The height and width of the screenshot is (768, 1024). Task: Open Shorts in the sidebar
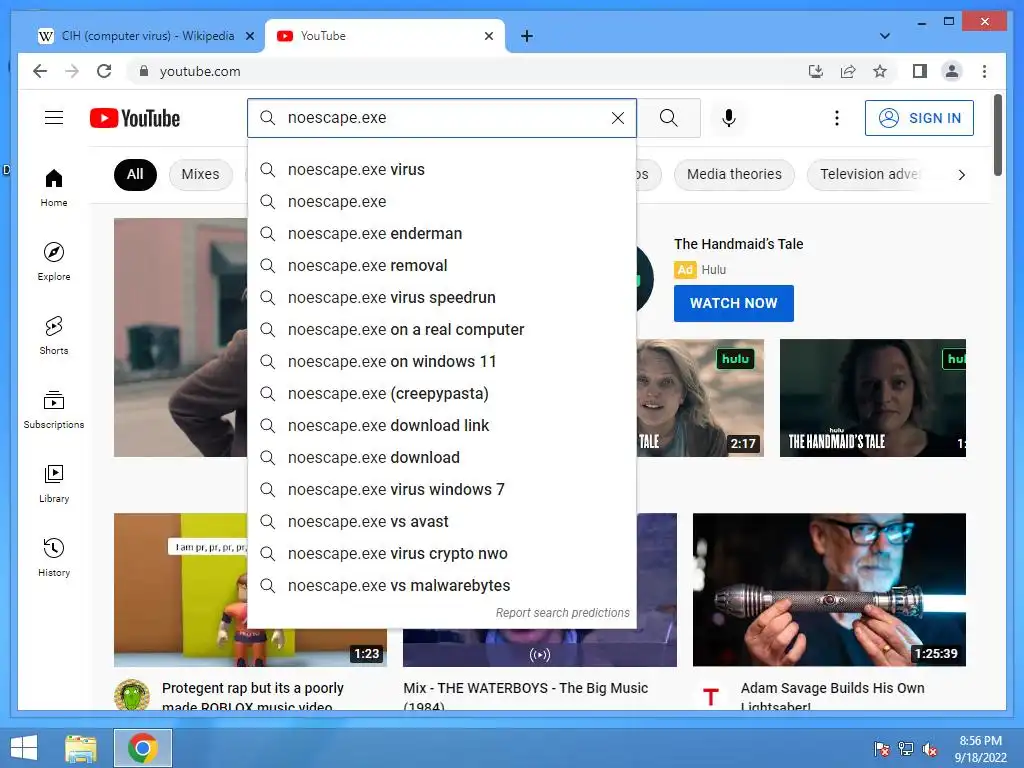pyautogui.click(x=54, y=336)
